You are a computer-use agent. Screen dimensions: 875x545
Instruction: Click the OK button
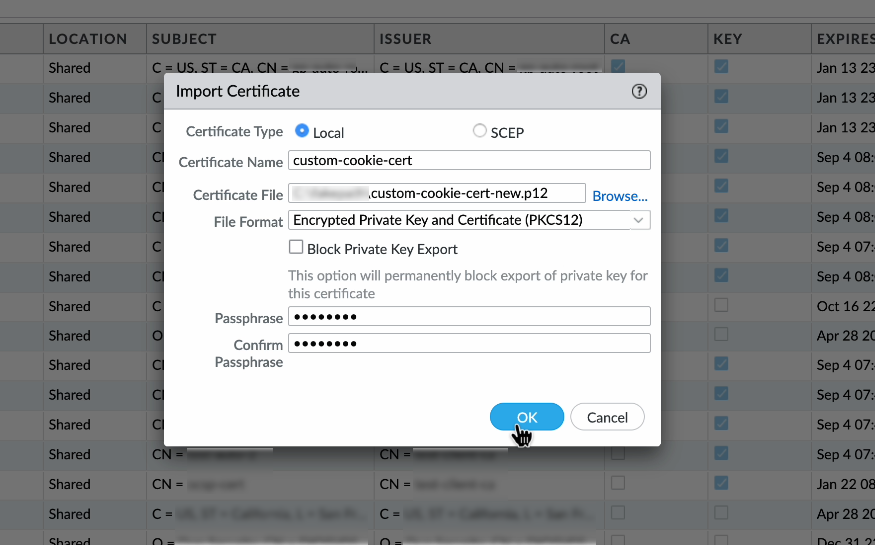tap(527, 417)
